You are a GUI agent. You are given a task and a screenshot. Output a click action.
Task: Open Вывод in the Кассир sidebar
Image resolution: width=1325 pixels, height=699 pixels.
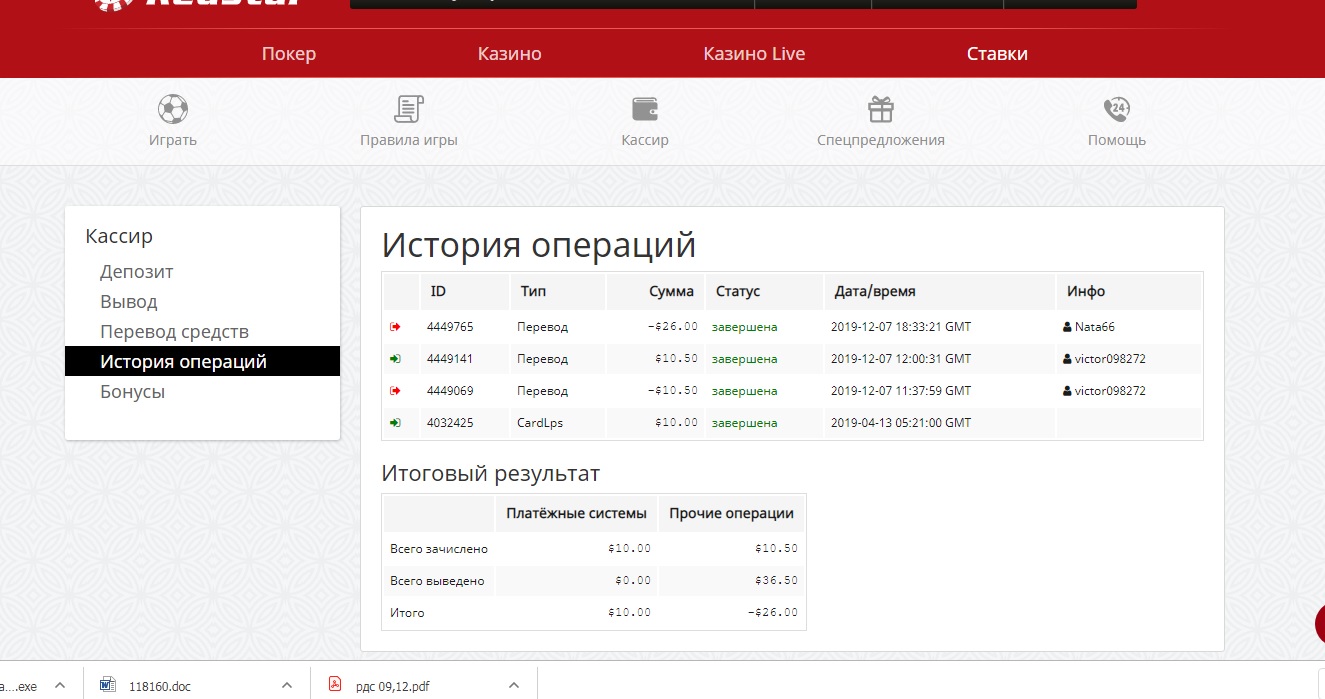point(129,302)
